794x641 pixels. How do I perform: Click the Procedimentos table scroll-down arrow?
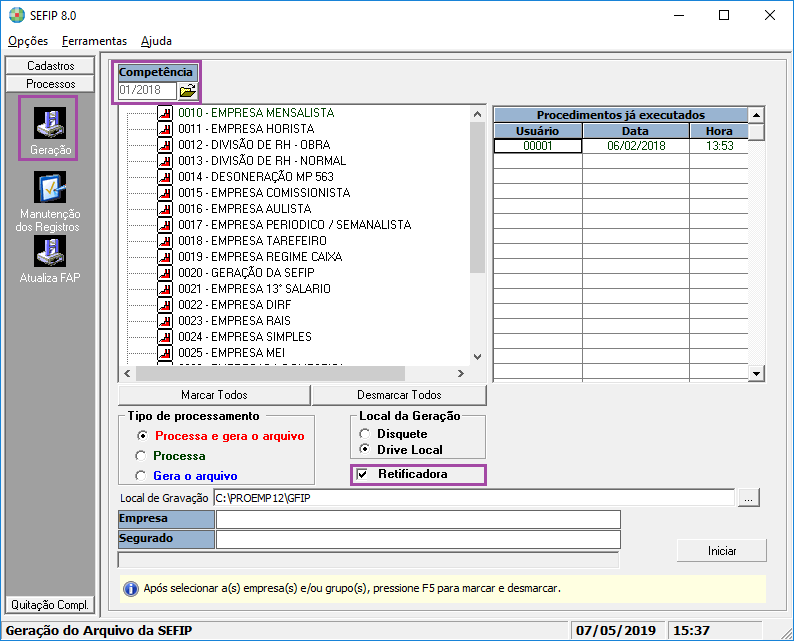[756, 374]
